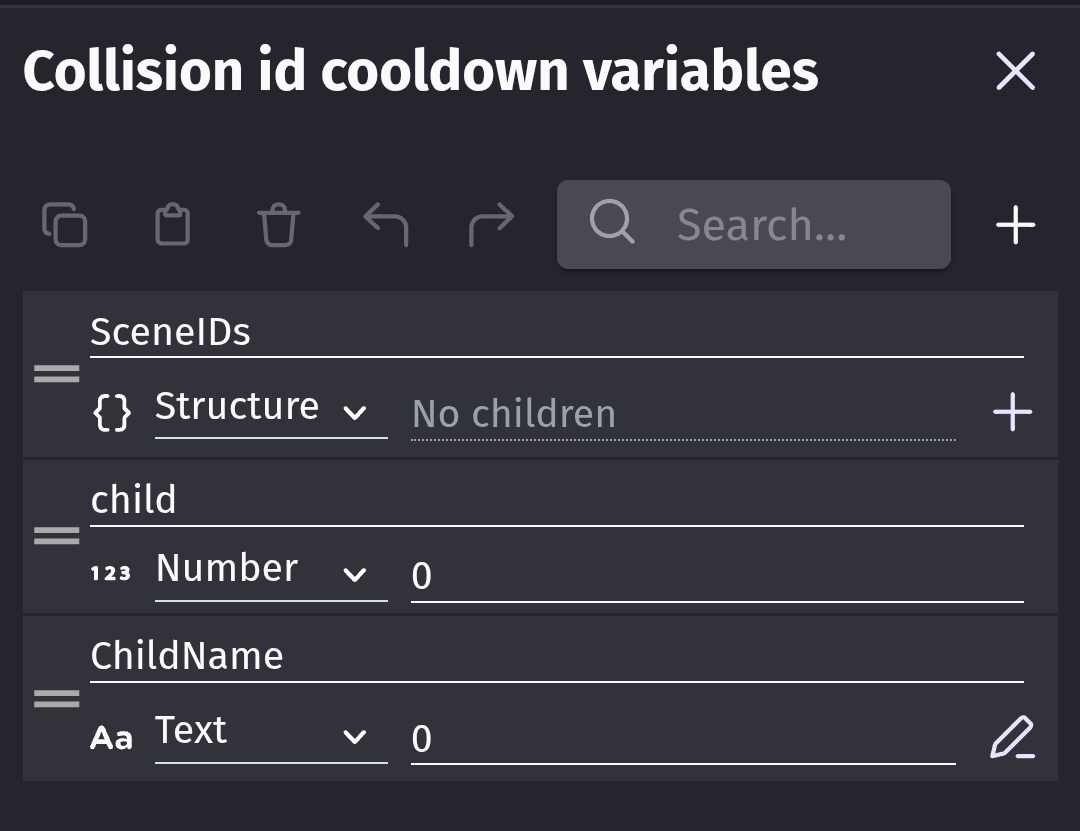Add a child to SceneIDs structure
1080x831 pixels.
[x=1012, y=411]
